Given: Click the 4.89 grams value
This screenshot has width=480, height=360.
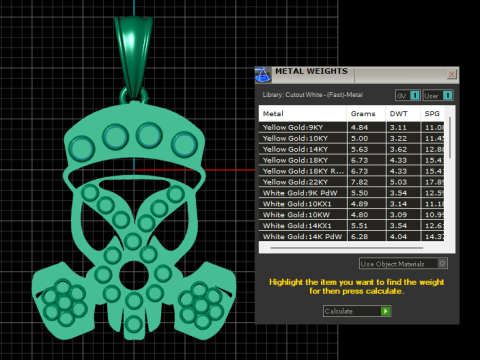Looking at the screenshot, I should click(x=359, y=204).
